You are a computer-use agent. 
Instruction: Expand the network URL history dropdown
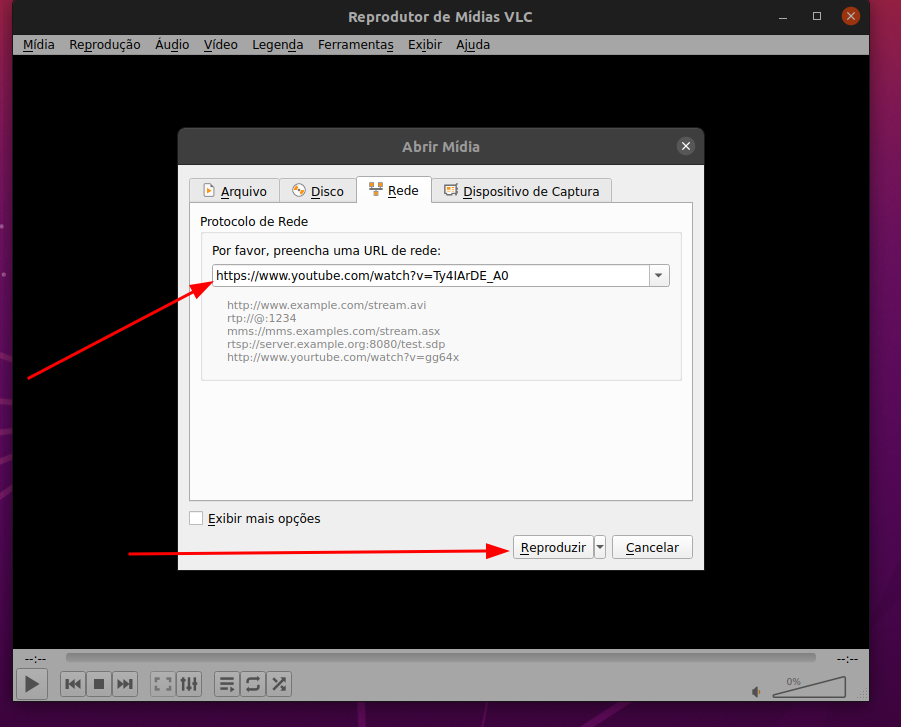pos(659,276)
